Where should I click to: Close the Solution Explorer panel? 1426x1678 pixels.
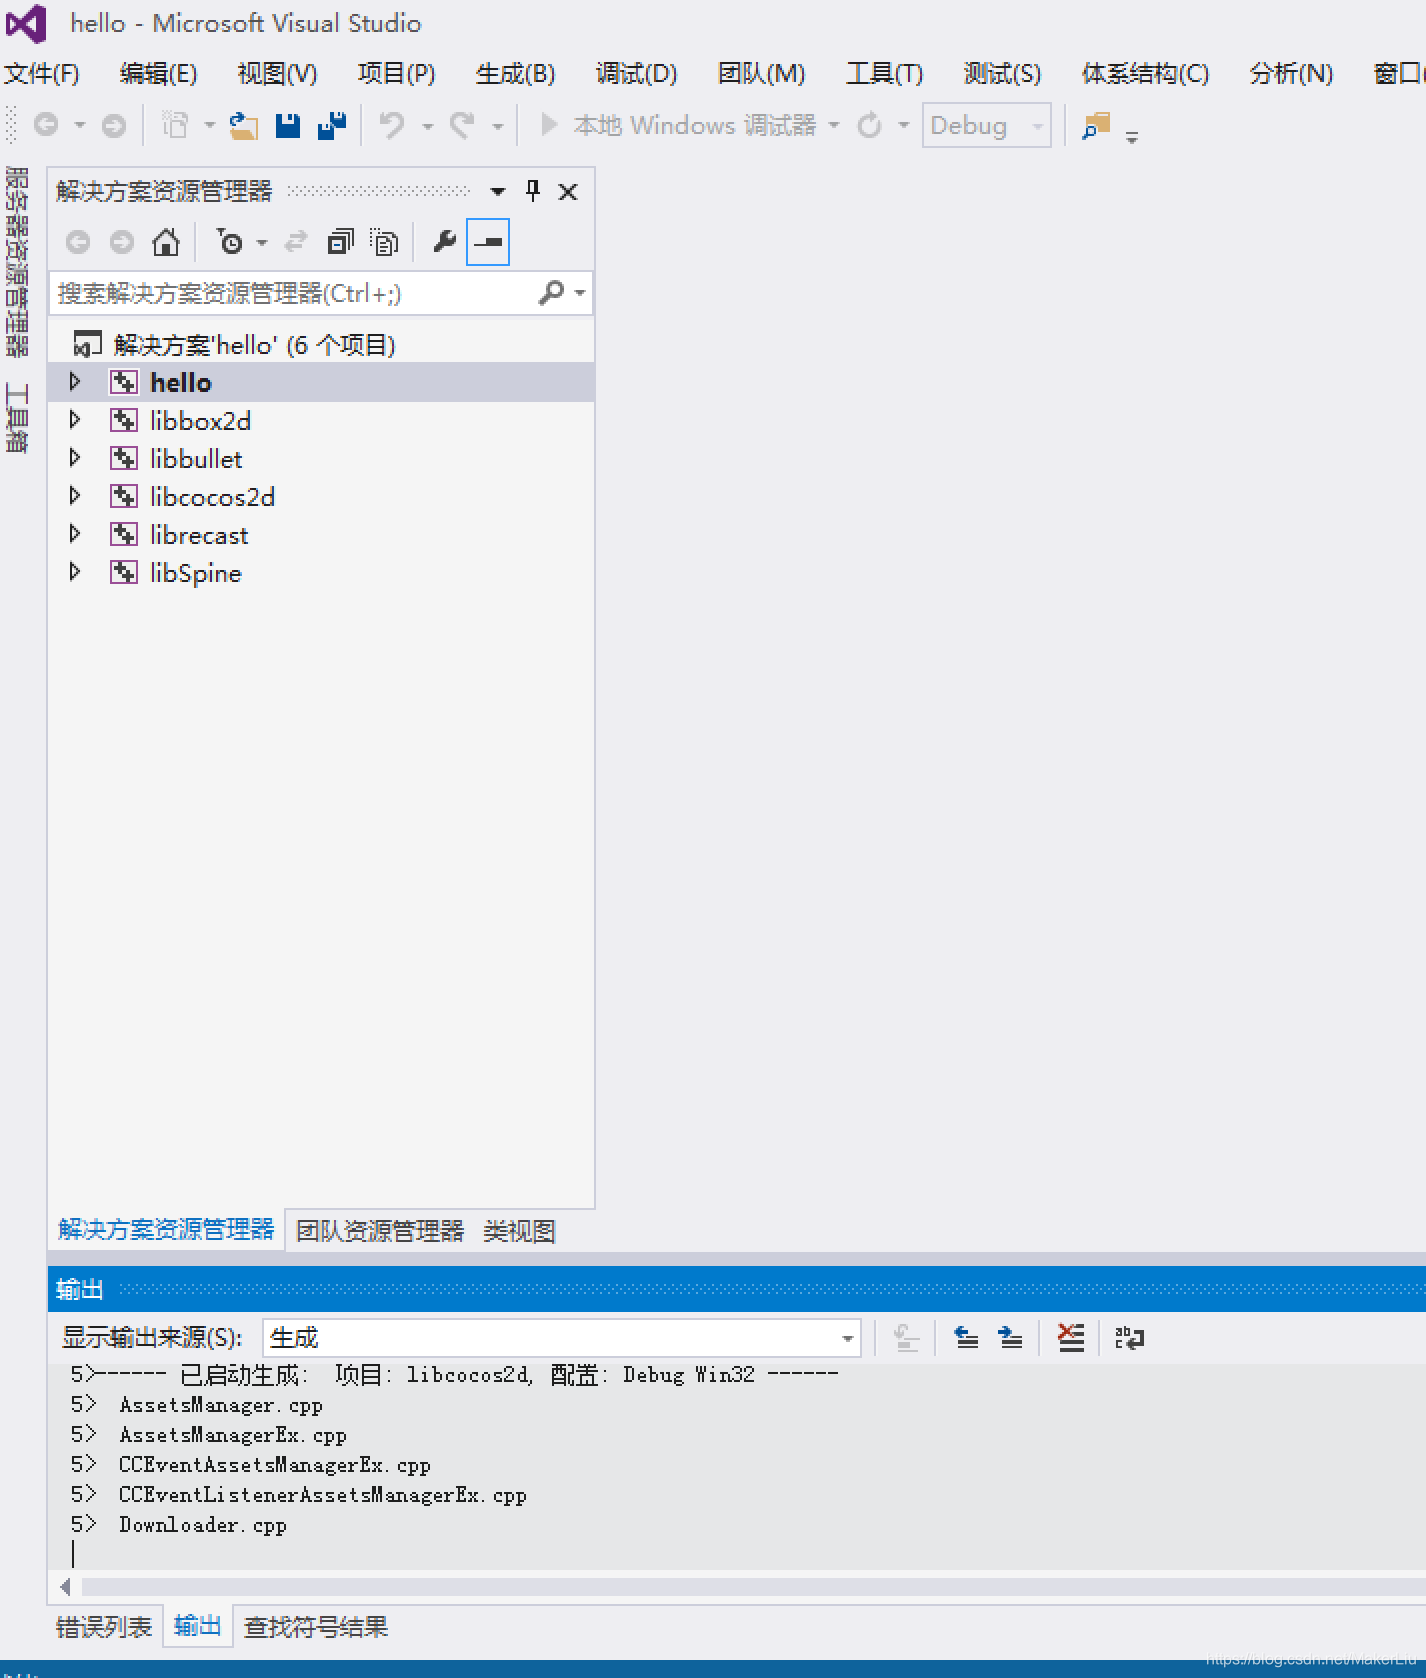click(x=568, y=192)
